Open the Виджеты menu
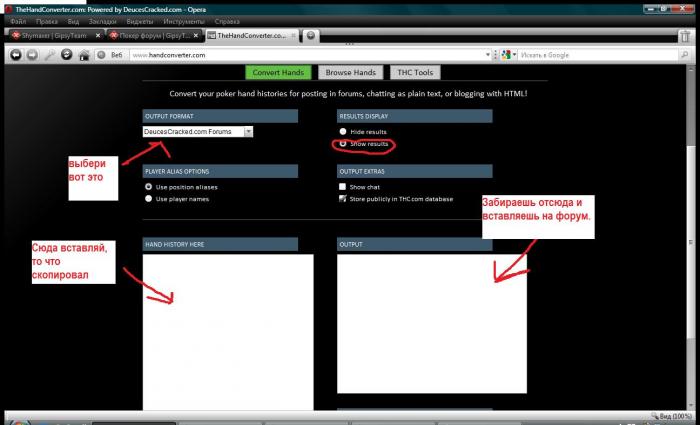The image size is (700, 425). click(x=140, y=21)
